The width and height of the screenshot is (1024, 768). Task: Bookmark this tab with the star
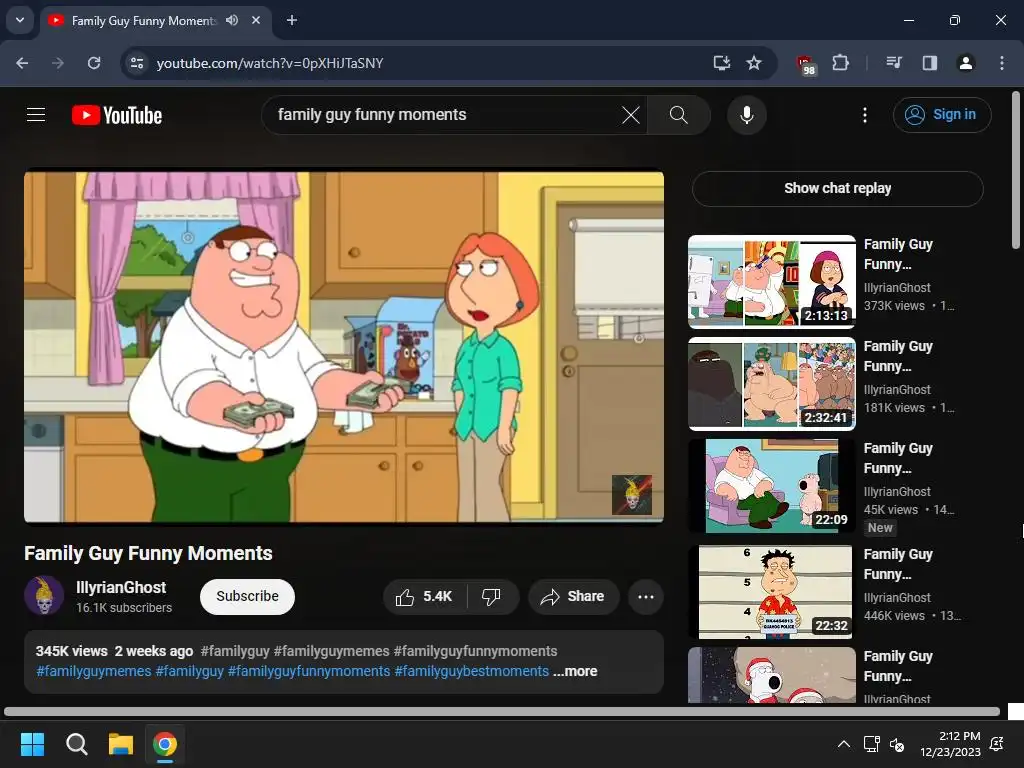click(754, 63)
